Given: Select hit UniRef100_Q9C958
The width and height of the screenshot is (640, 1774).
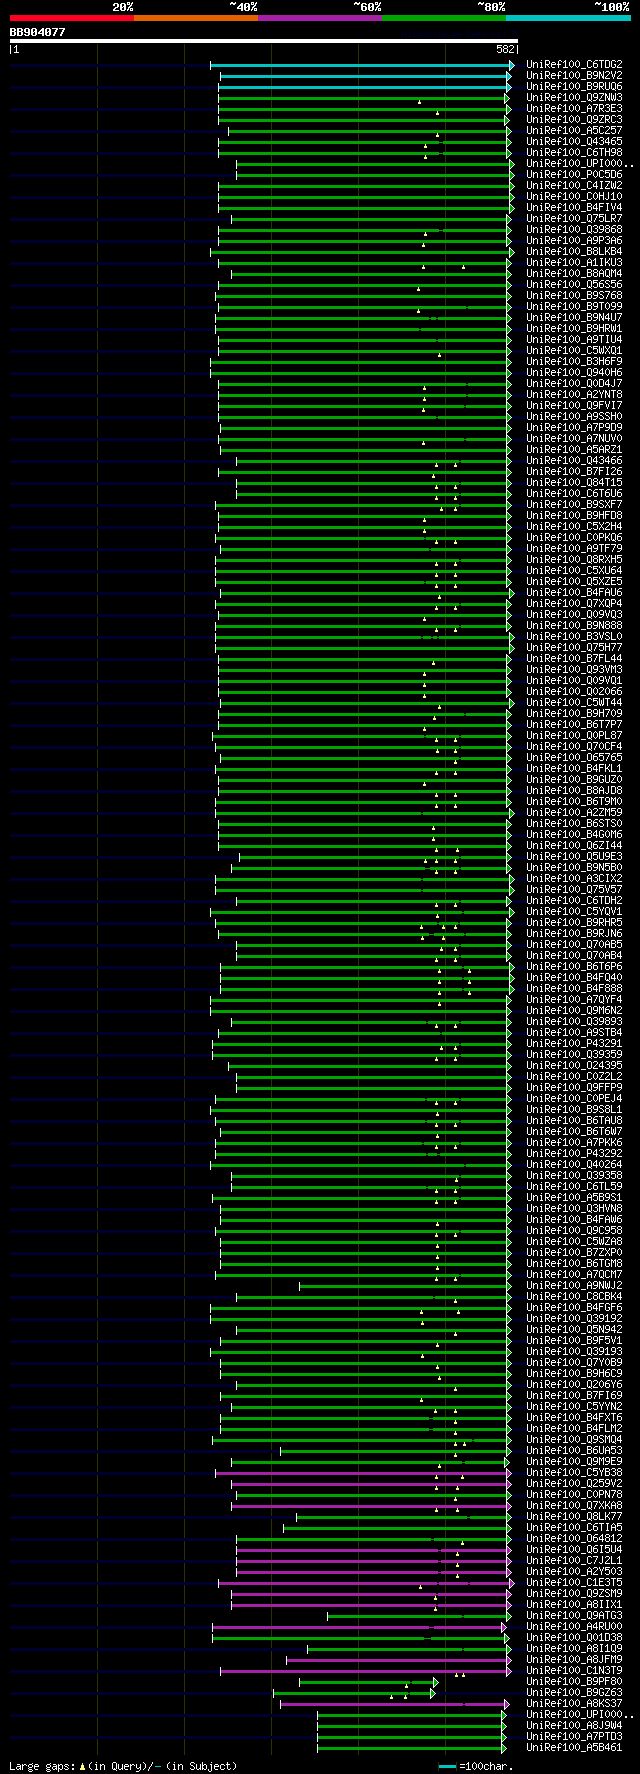Looking at the screenshot, I should click(x=574, y=1230).
